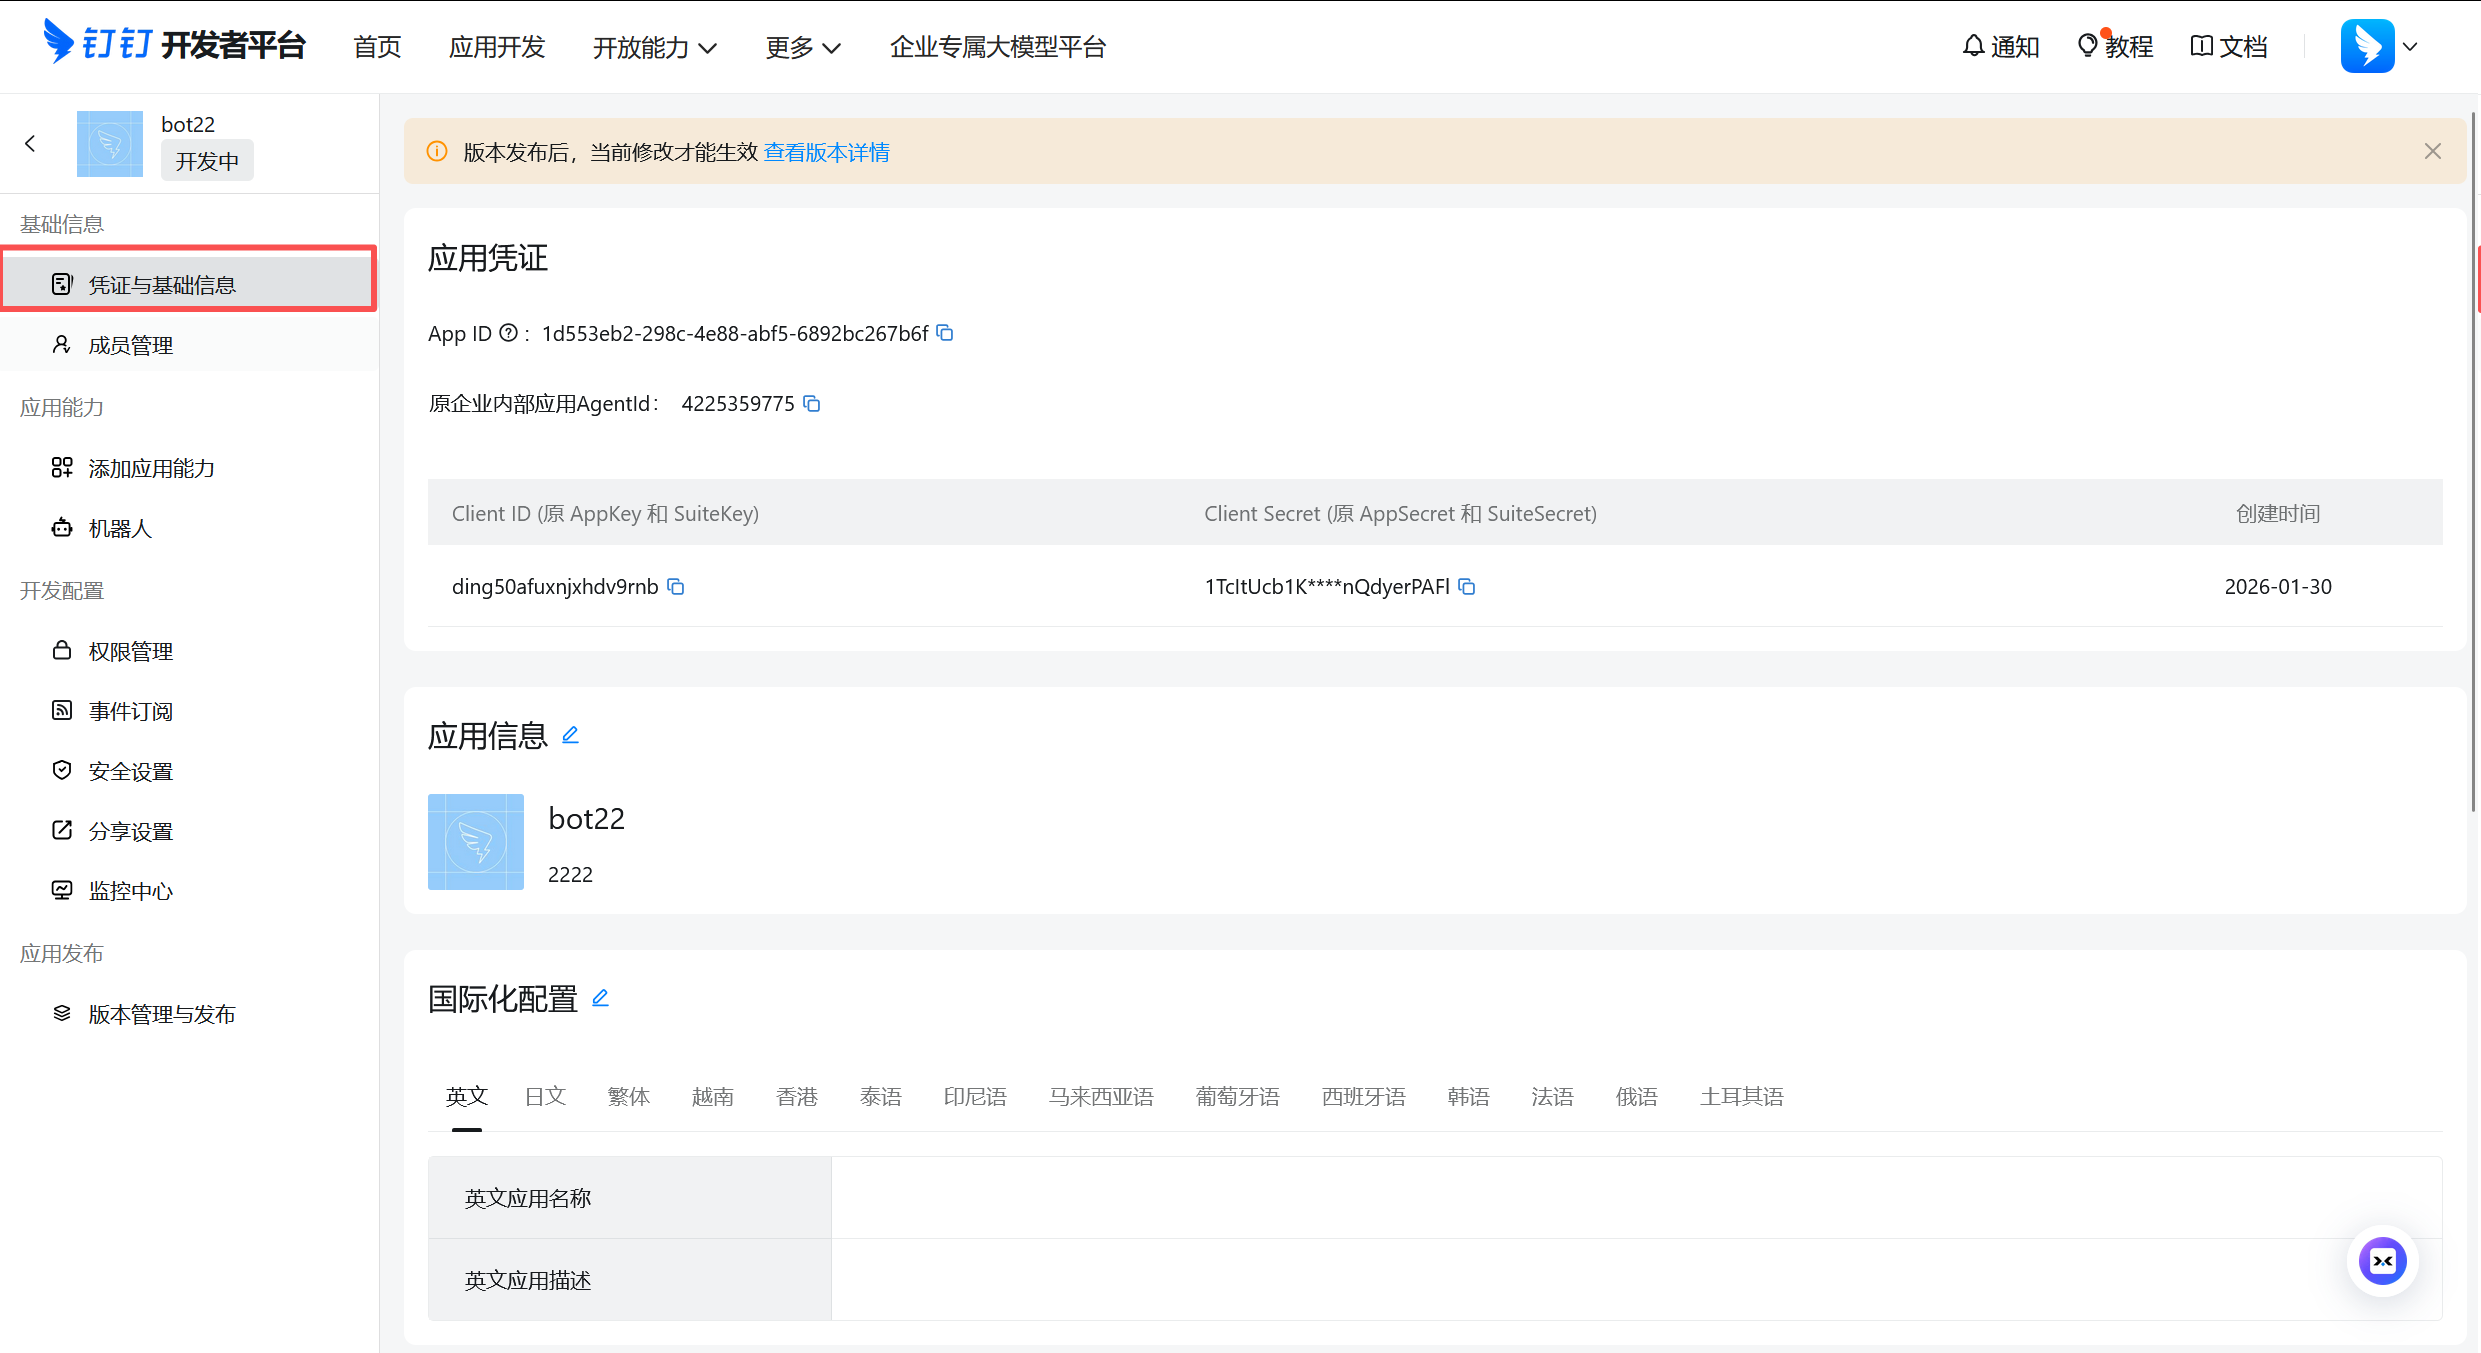Screen dimensions: 2481x1353
Task: Switch to the 日文 language tab
Action: 545,1096
